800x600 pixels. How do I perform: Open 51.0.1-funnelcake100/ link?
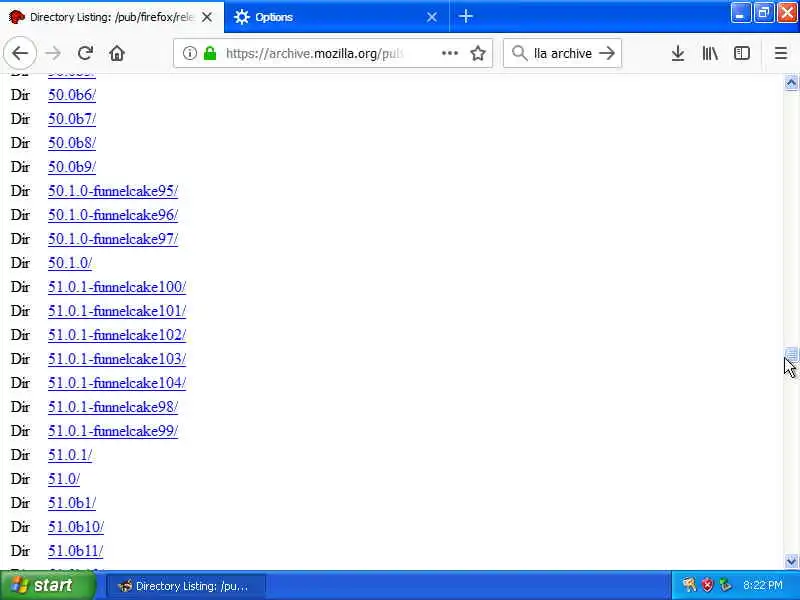[117, 287]
